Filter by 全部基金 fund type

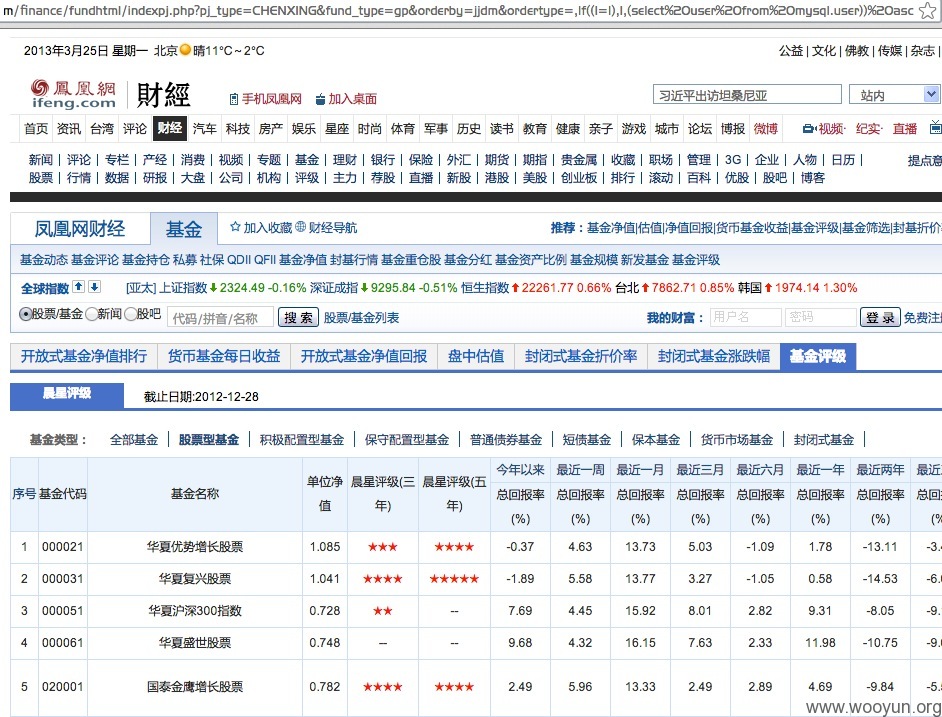(x=133, y=439)
